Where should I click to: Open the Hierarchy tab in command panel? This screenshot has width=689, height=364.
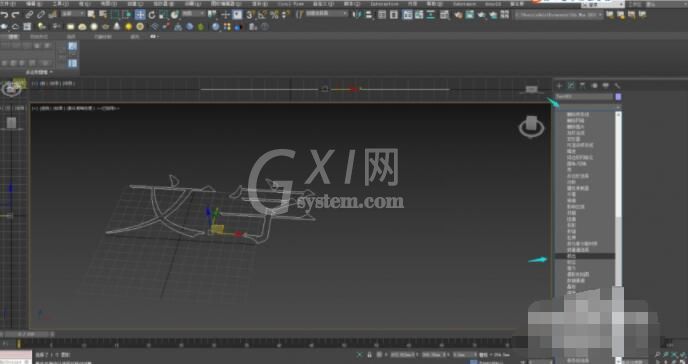click(x=582, y=86)
